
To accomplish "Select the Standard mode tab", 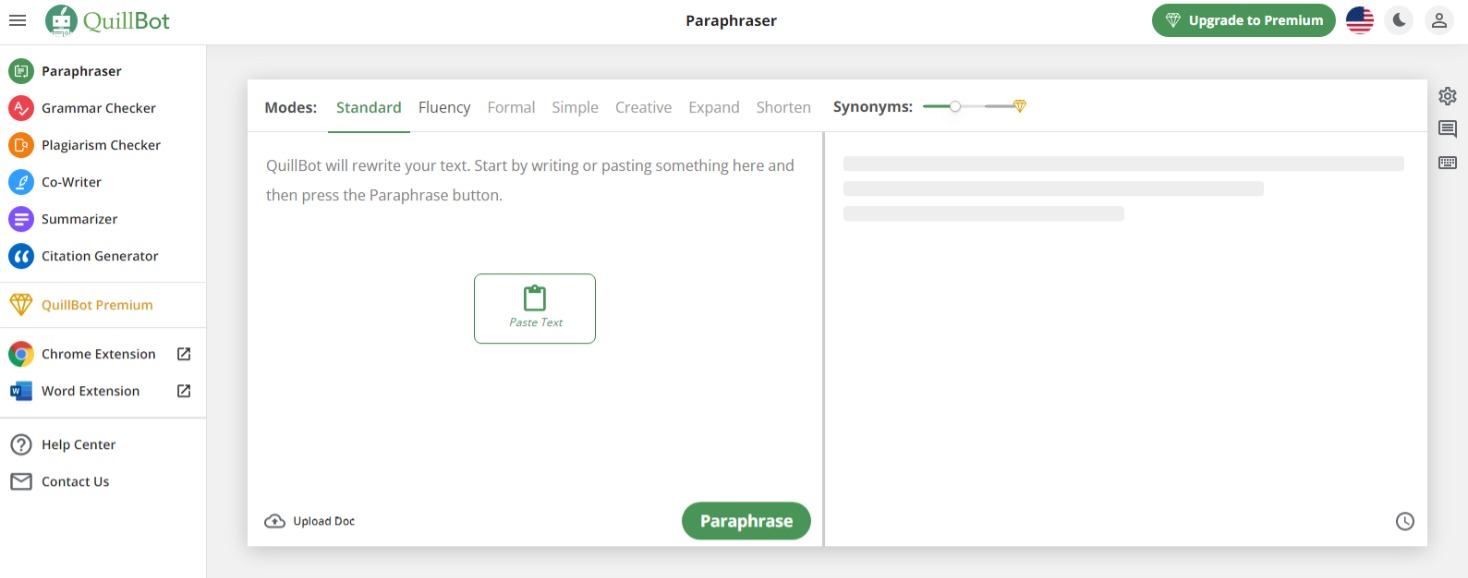I will coord(369,107).
